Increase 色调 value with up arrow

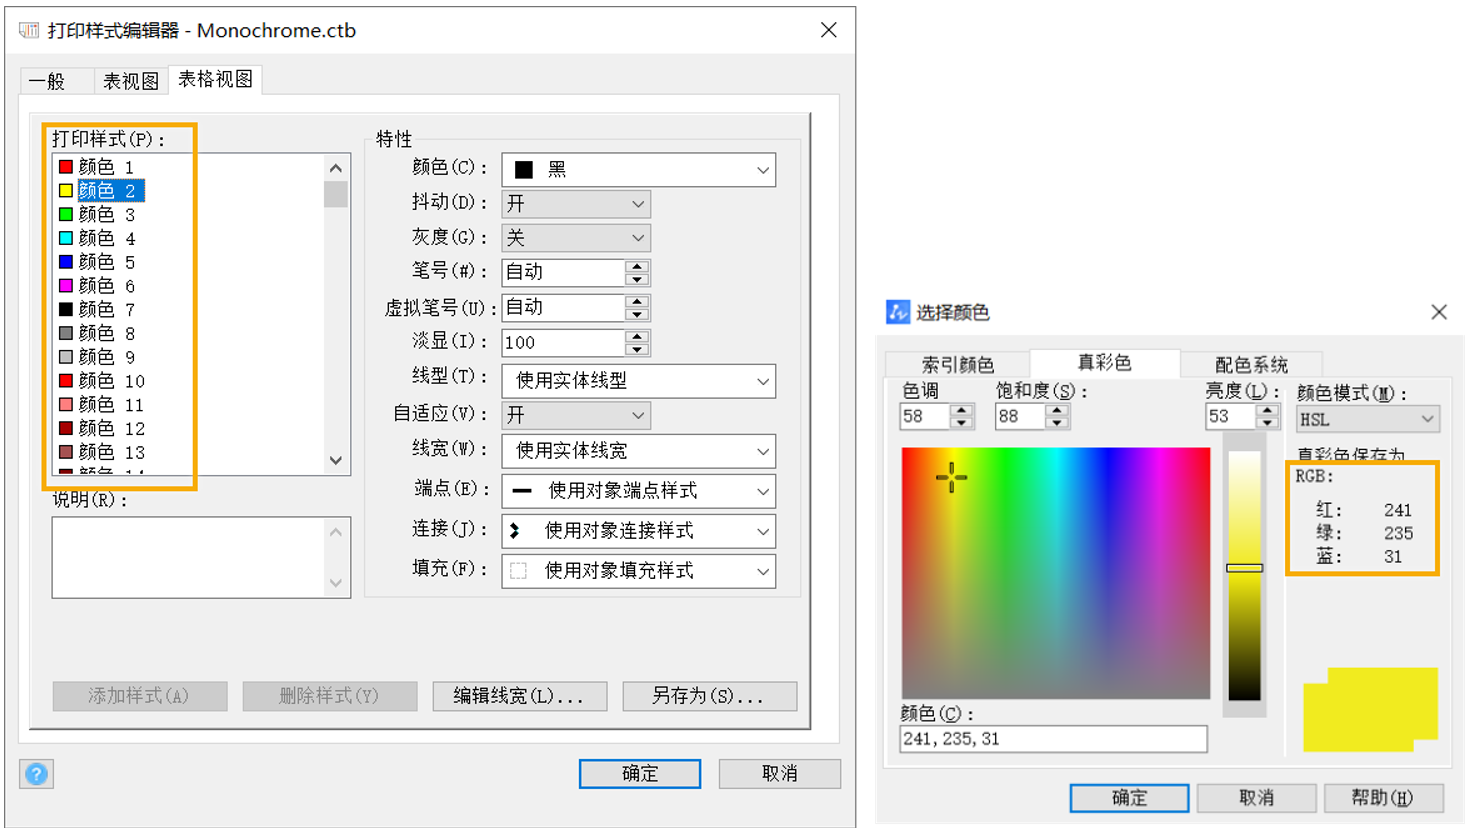[961, 410]
